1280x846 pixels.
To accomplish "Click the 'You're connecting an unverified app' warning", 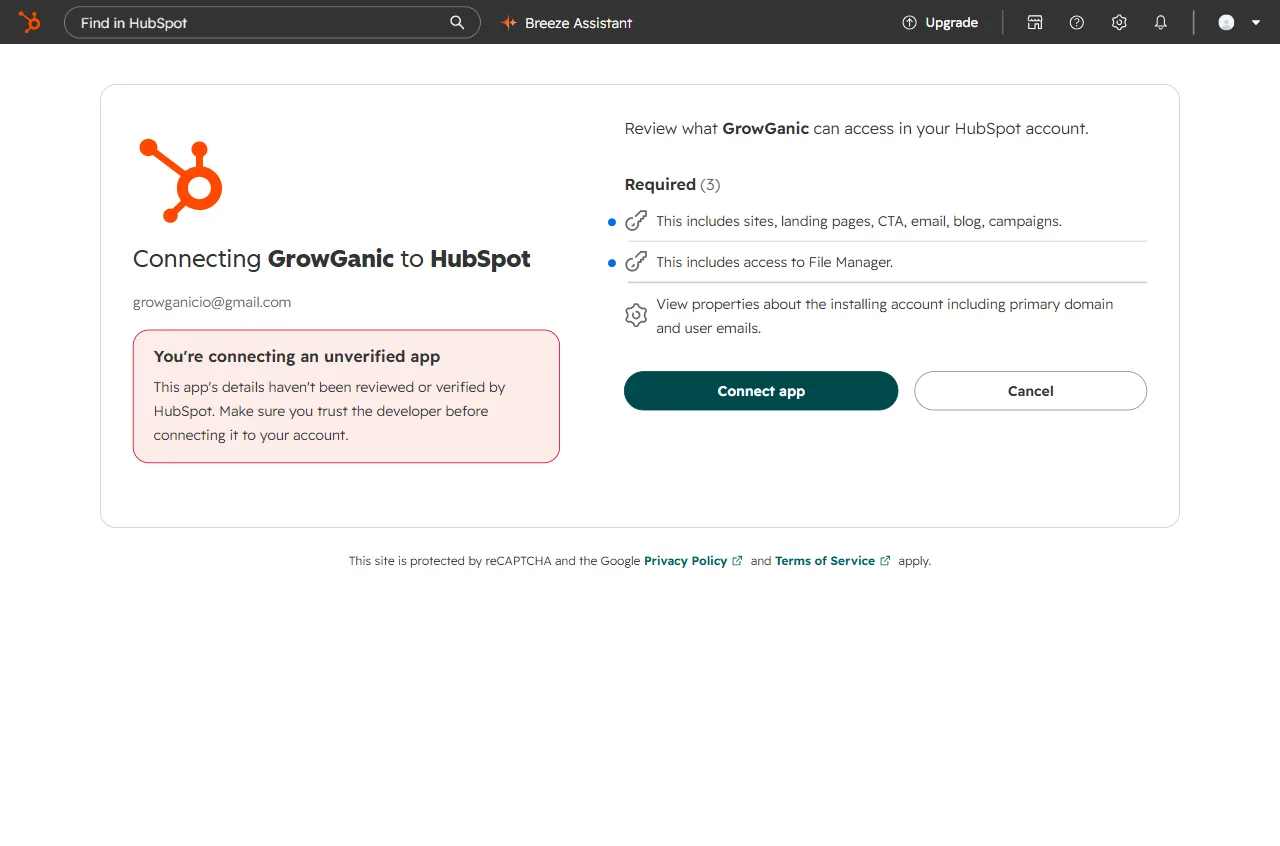I will tap(346, 396).
